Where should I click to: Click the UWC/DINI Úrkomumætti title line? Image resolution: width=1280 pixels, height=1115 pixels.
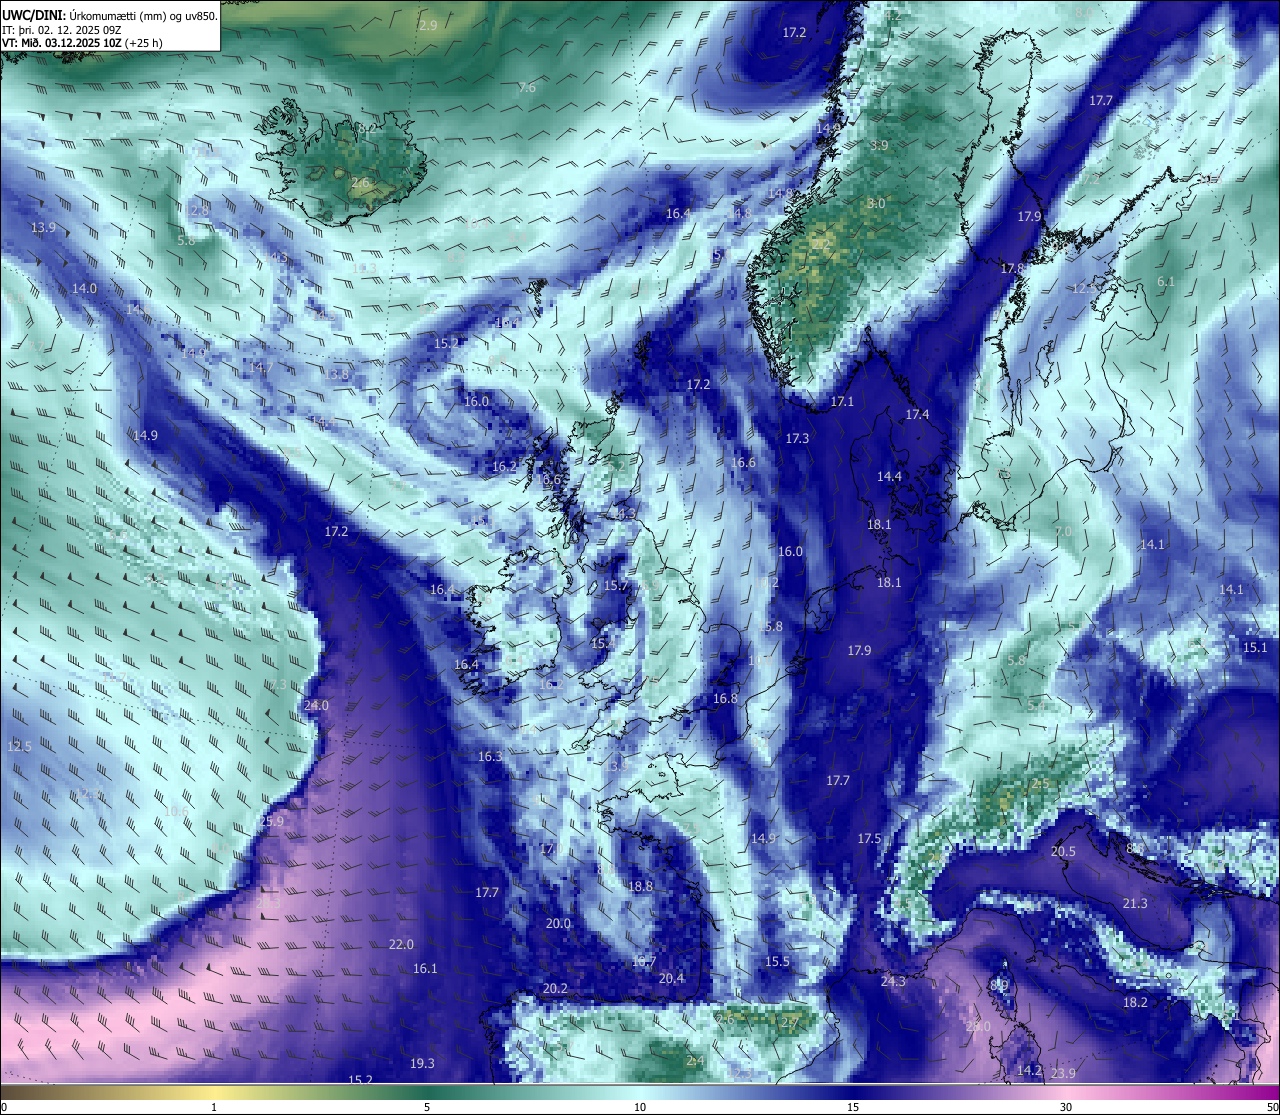click(x=110, y=15)
